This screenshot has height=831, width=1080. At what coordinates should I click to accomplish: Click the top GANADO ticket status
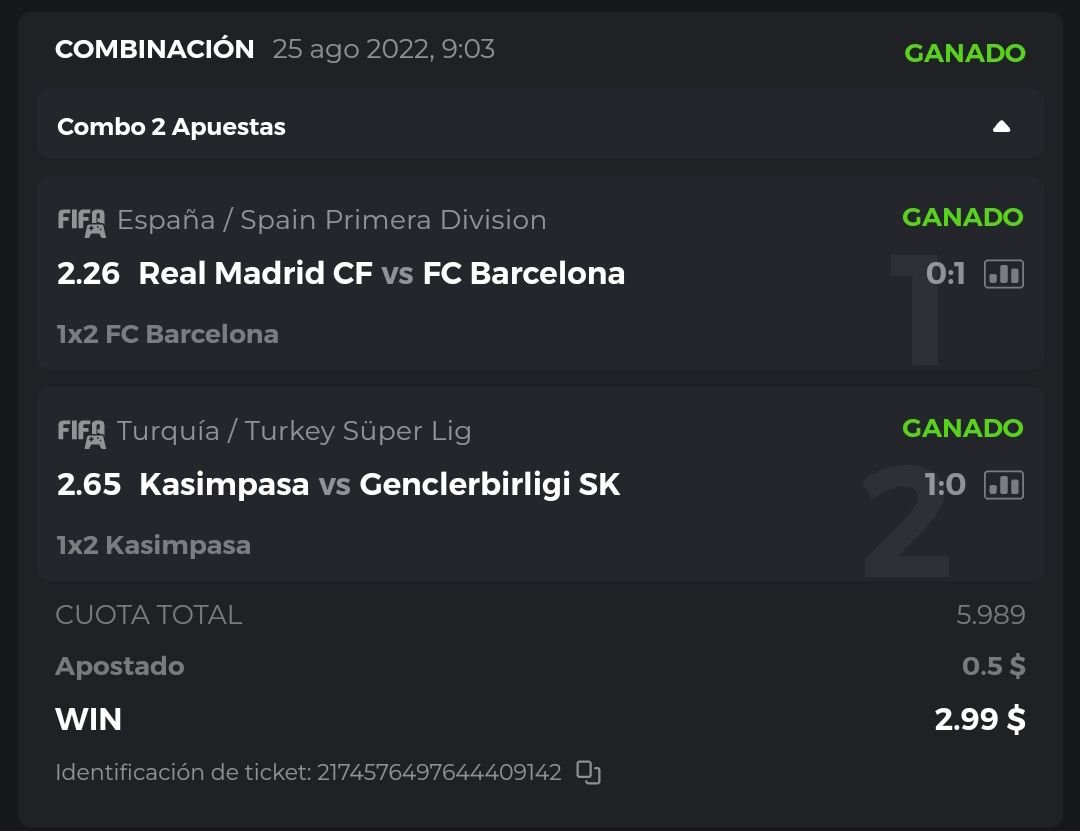click(964, 53)
